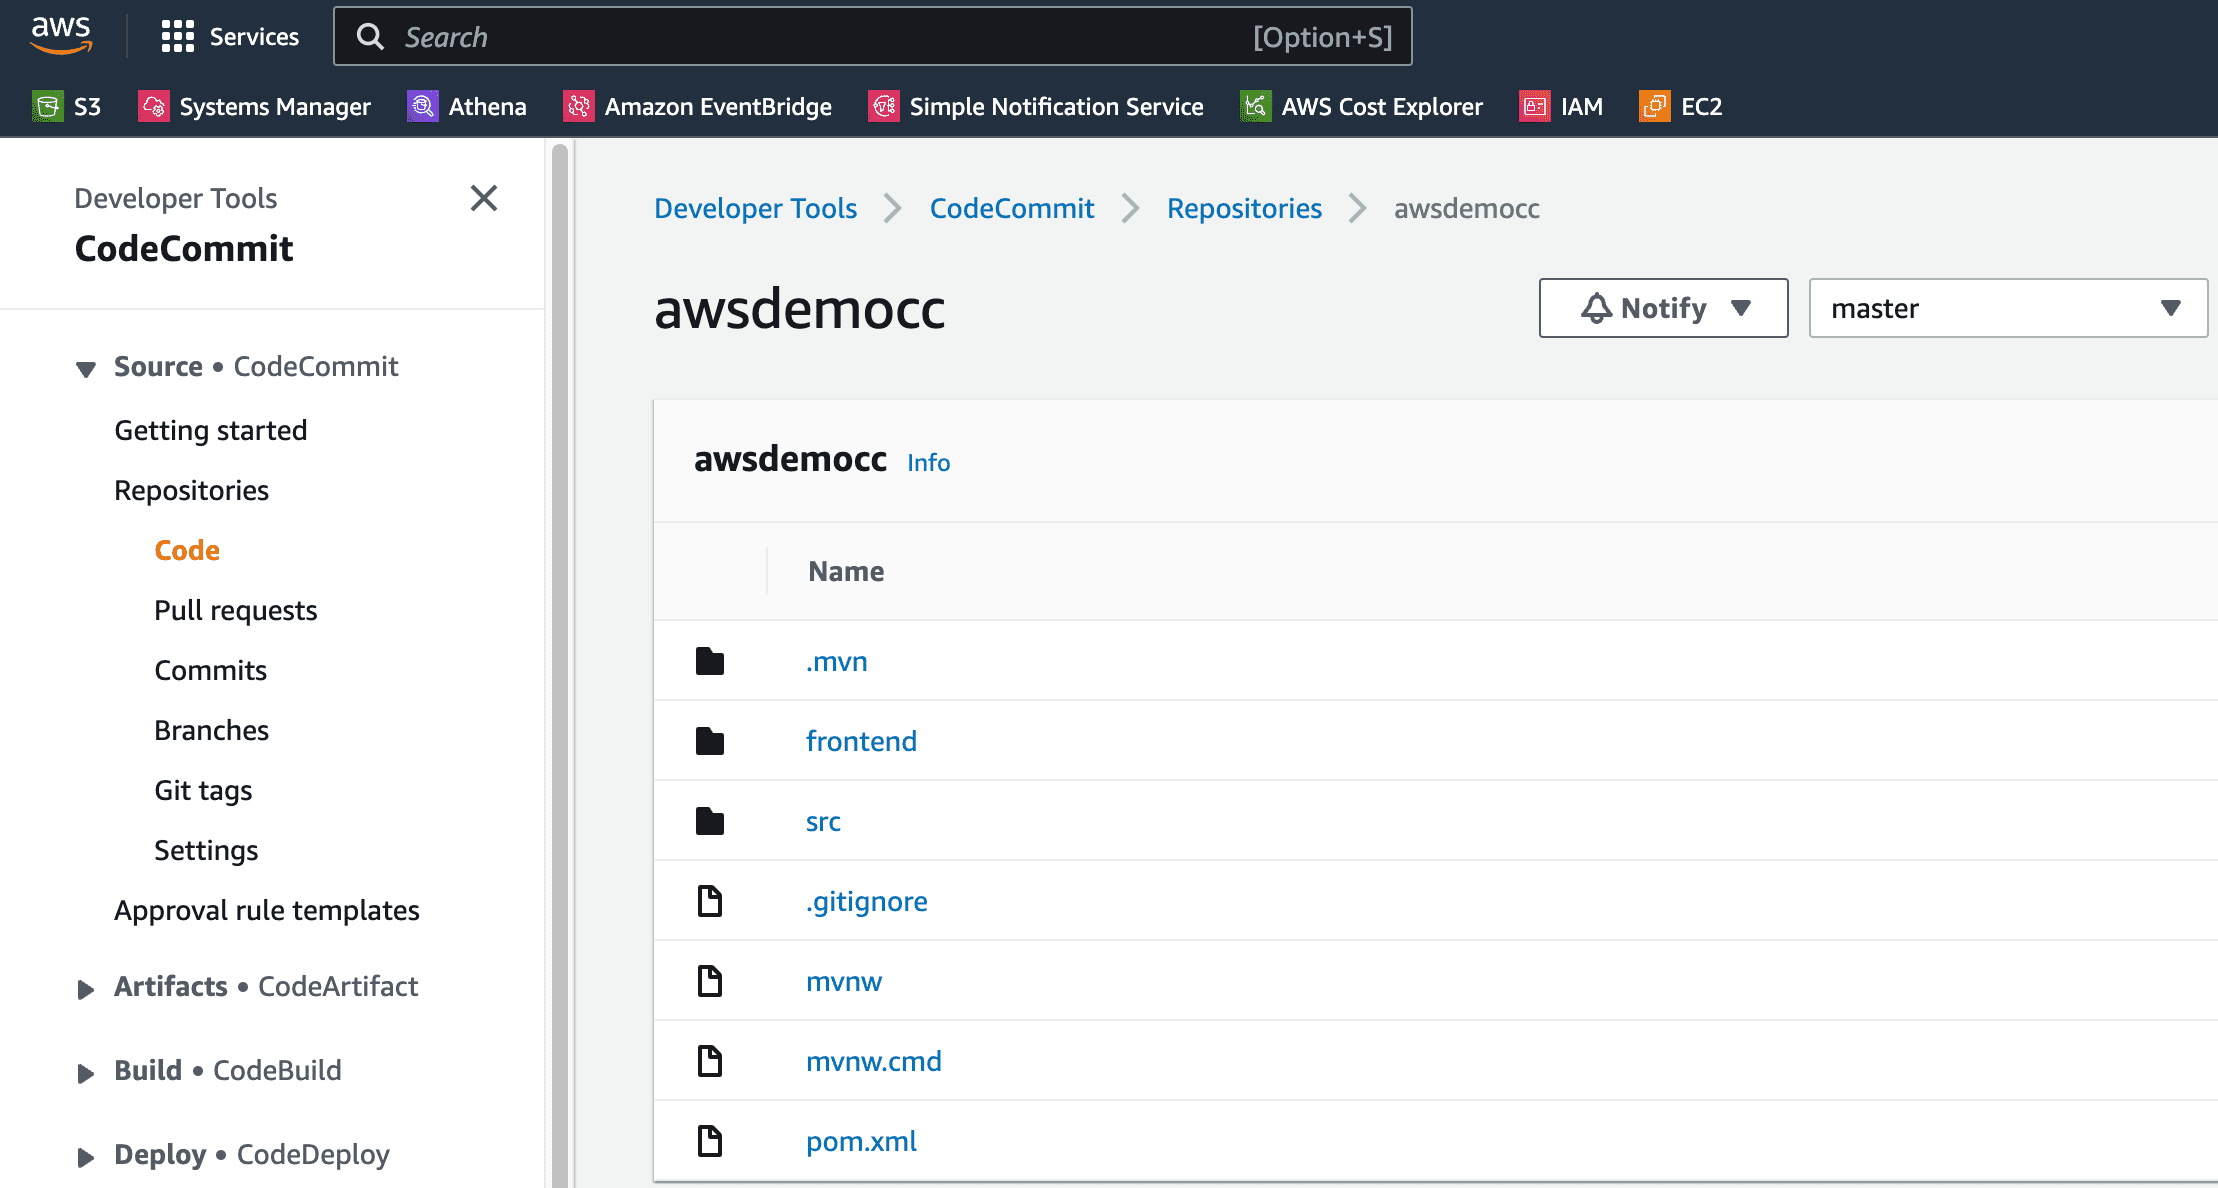Go to CodeCommit breadcrumb
Viewport: 2218px width, 1188px height.
tap(1012, 208)
